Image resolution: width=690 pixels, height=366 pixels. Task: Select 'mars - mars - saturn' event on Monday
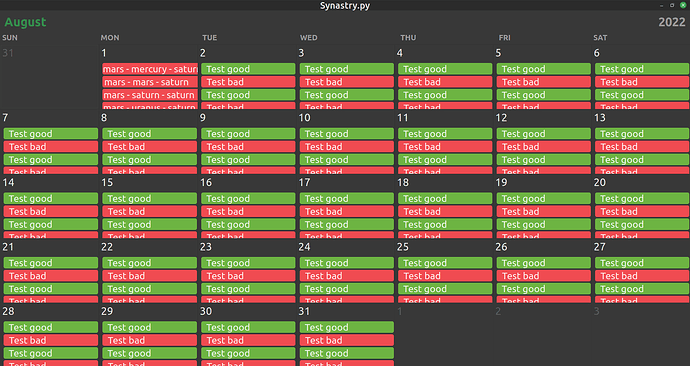click(150, 82)
